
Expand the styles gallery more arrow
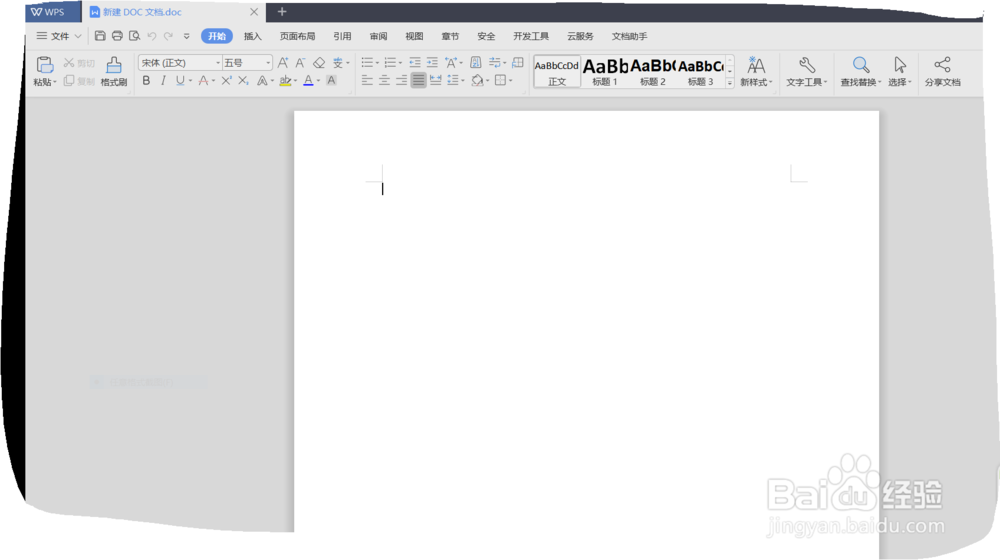tap(730, 83)
